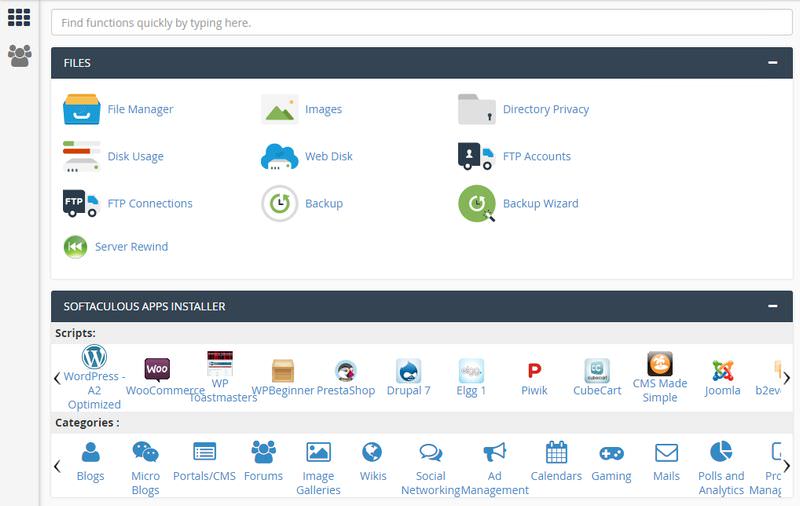Image resolution: width=800 pixels, height=506 pixels.
Task: Open the Wikis category icon
Action: tap(372, 452)
